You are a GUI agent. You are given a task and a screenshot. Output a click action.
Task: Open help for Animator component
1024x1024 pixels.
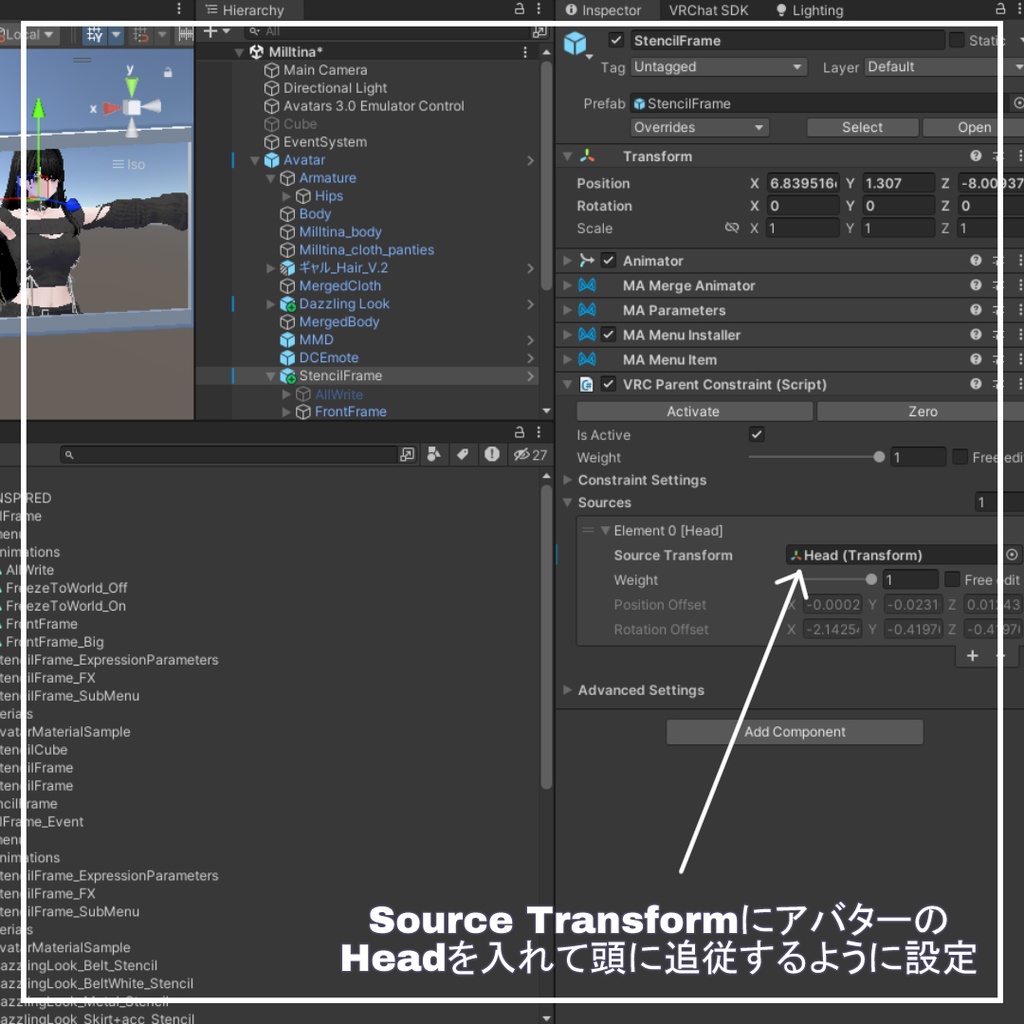tap(976, 261)
